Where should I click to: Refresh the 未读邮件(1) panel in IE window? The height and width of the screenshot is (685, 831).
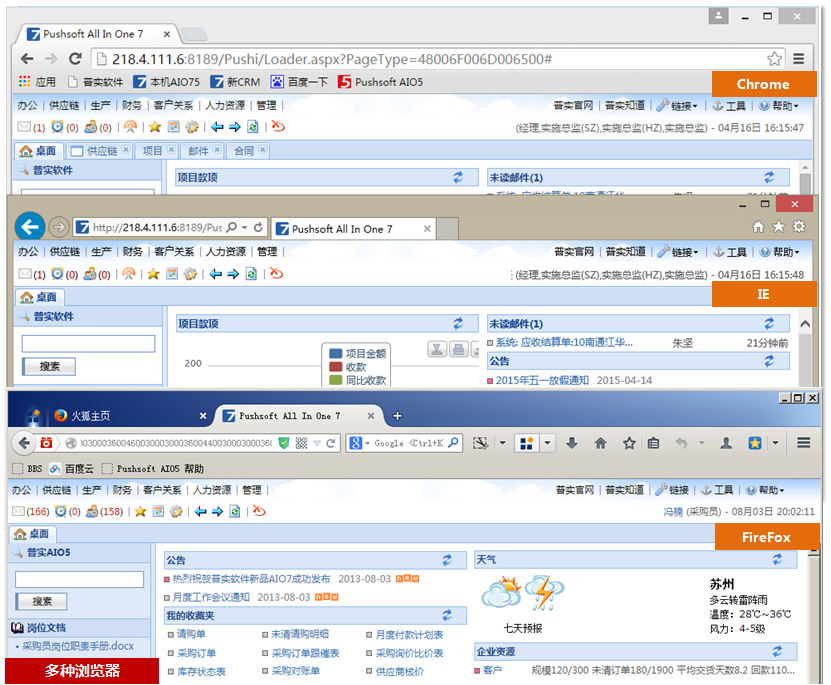click(769, 323)
